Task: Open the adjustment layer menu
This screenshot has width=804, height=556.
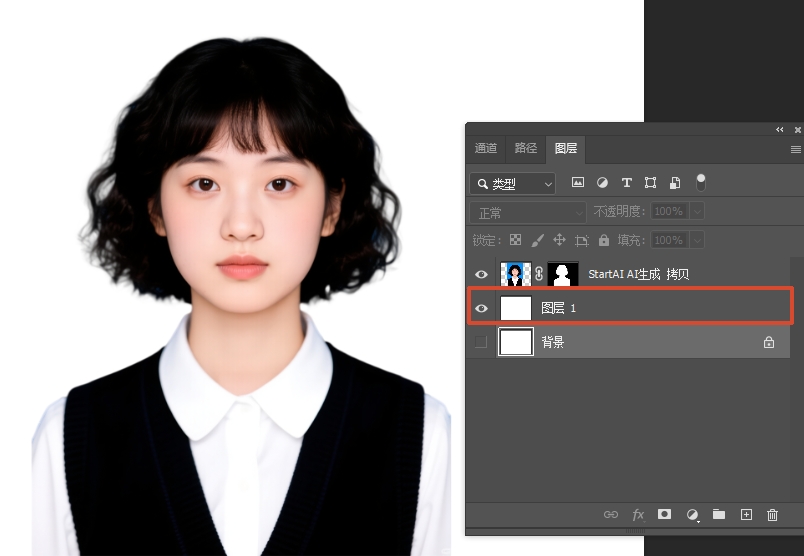Action: (692, 514)
